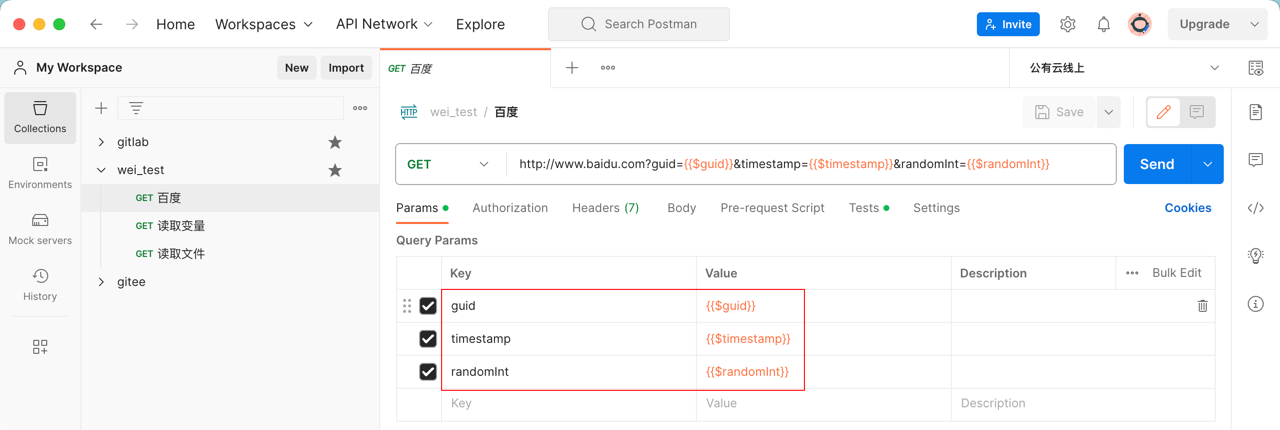Expand the gitee collection
This screenshot has width=1280, height=430.
pyautogui.click(x=101, y=282)
